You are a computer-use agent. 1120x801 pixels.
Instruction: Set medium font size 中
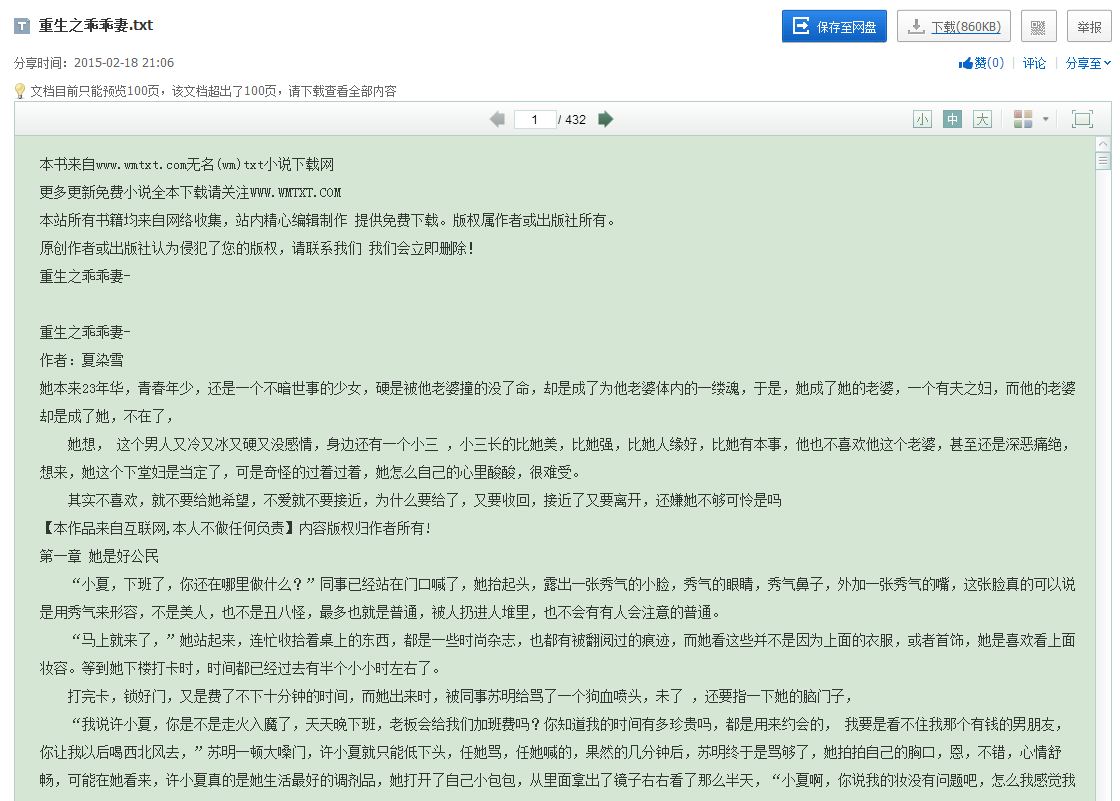click(x=952, y=119)
